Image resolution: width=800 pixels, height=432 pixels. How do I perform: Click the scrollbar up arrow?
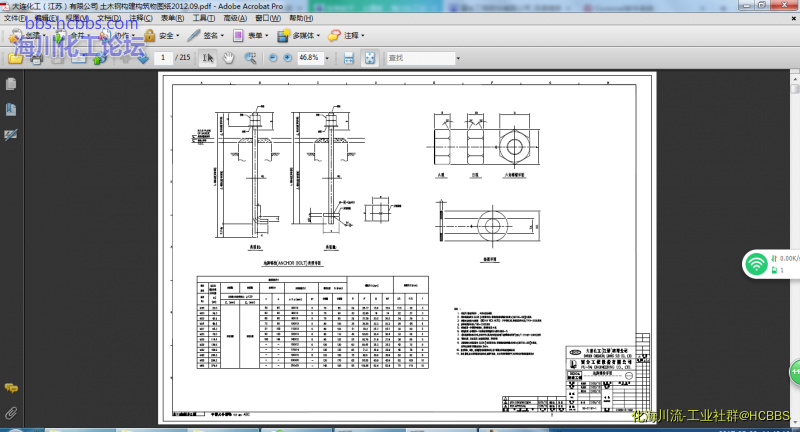(x=795, y=79)
